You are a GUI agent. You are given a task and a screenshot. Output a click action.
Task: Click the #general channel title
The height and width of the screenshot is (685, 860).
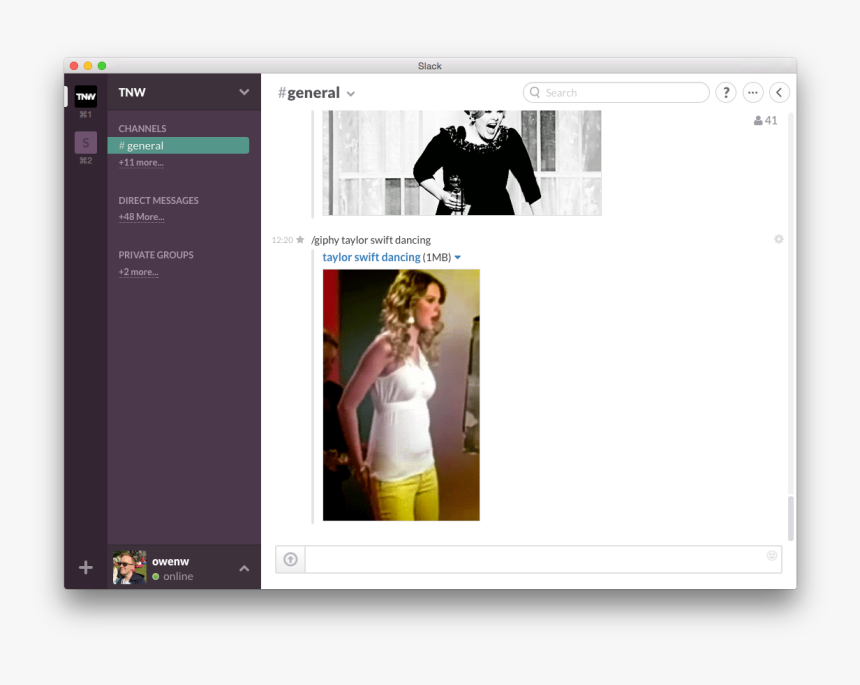309,93
